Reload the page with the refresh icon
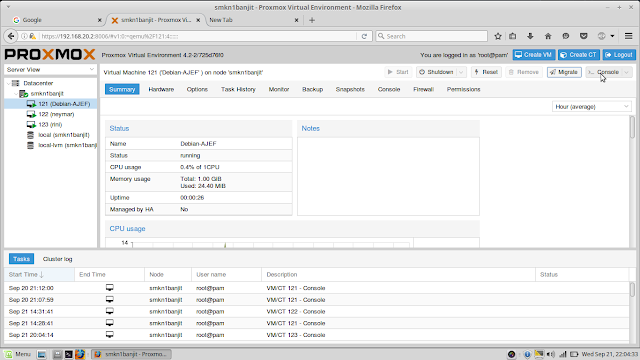Viewport: 640px width, 360px height. point(364,36)
